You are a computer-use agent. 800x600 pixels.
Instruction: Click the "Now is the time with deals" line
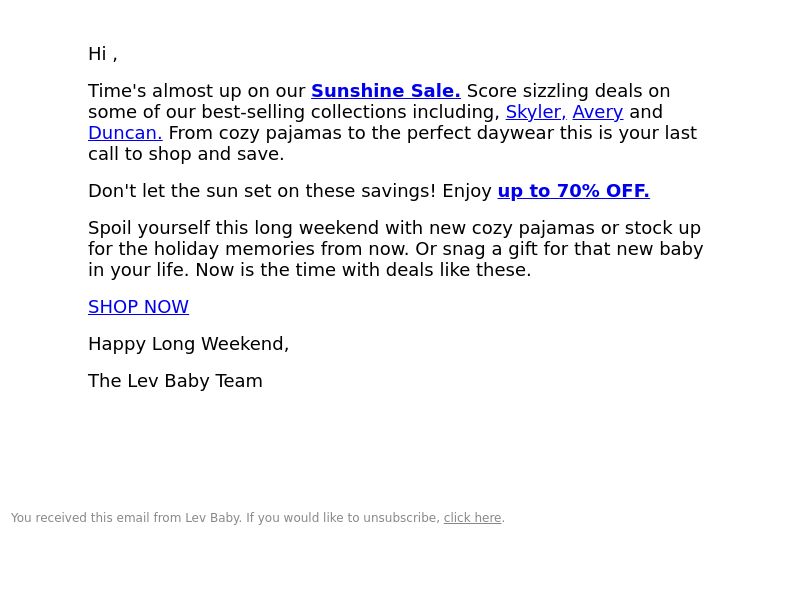coord(363,270)
